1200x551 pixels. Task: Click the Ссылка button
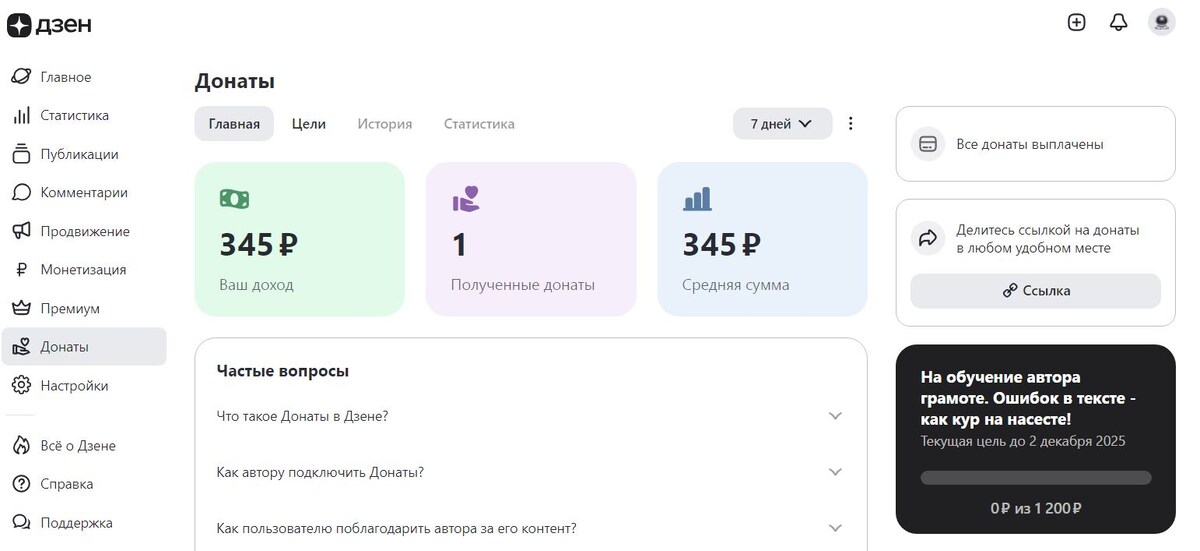coord(1036,291)
